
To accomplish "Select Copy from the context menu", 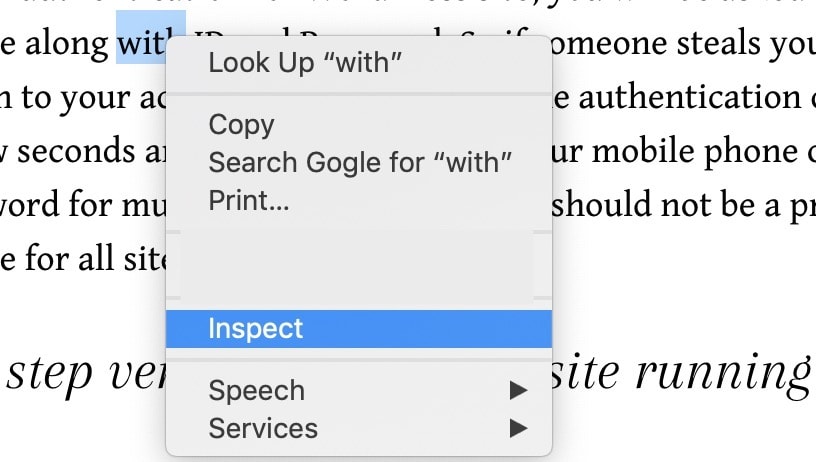I will [241, 125].
